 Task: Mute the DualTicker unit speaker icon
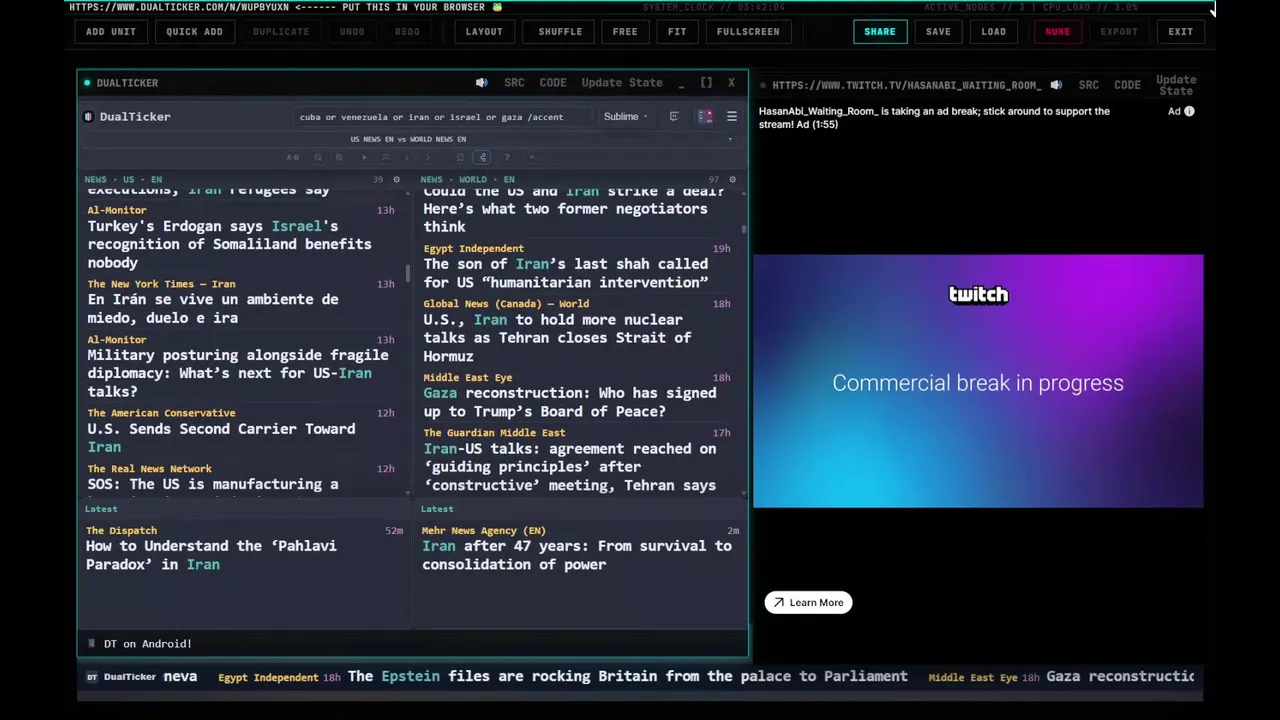coord(481,83)
